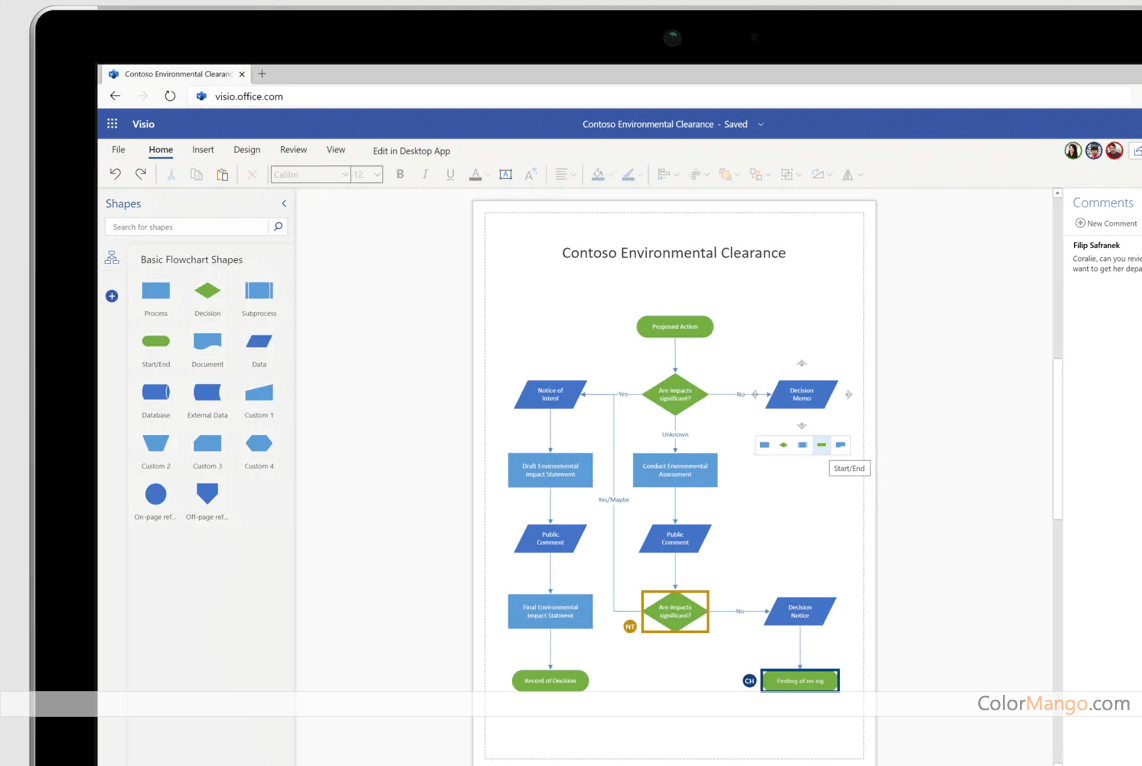Open the shape fill color picker
Image resolution: width=1142 pixels, height=766 pixels.
coord(602,175)
